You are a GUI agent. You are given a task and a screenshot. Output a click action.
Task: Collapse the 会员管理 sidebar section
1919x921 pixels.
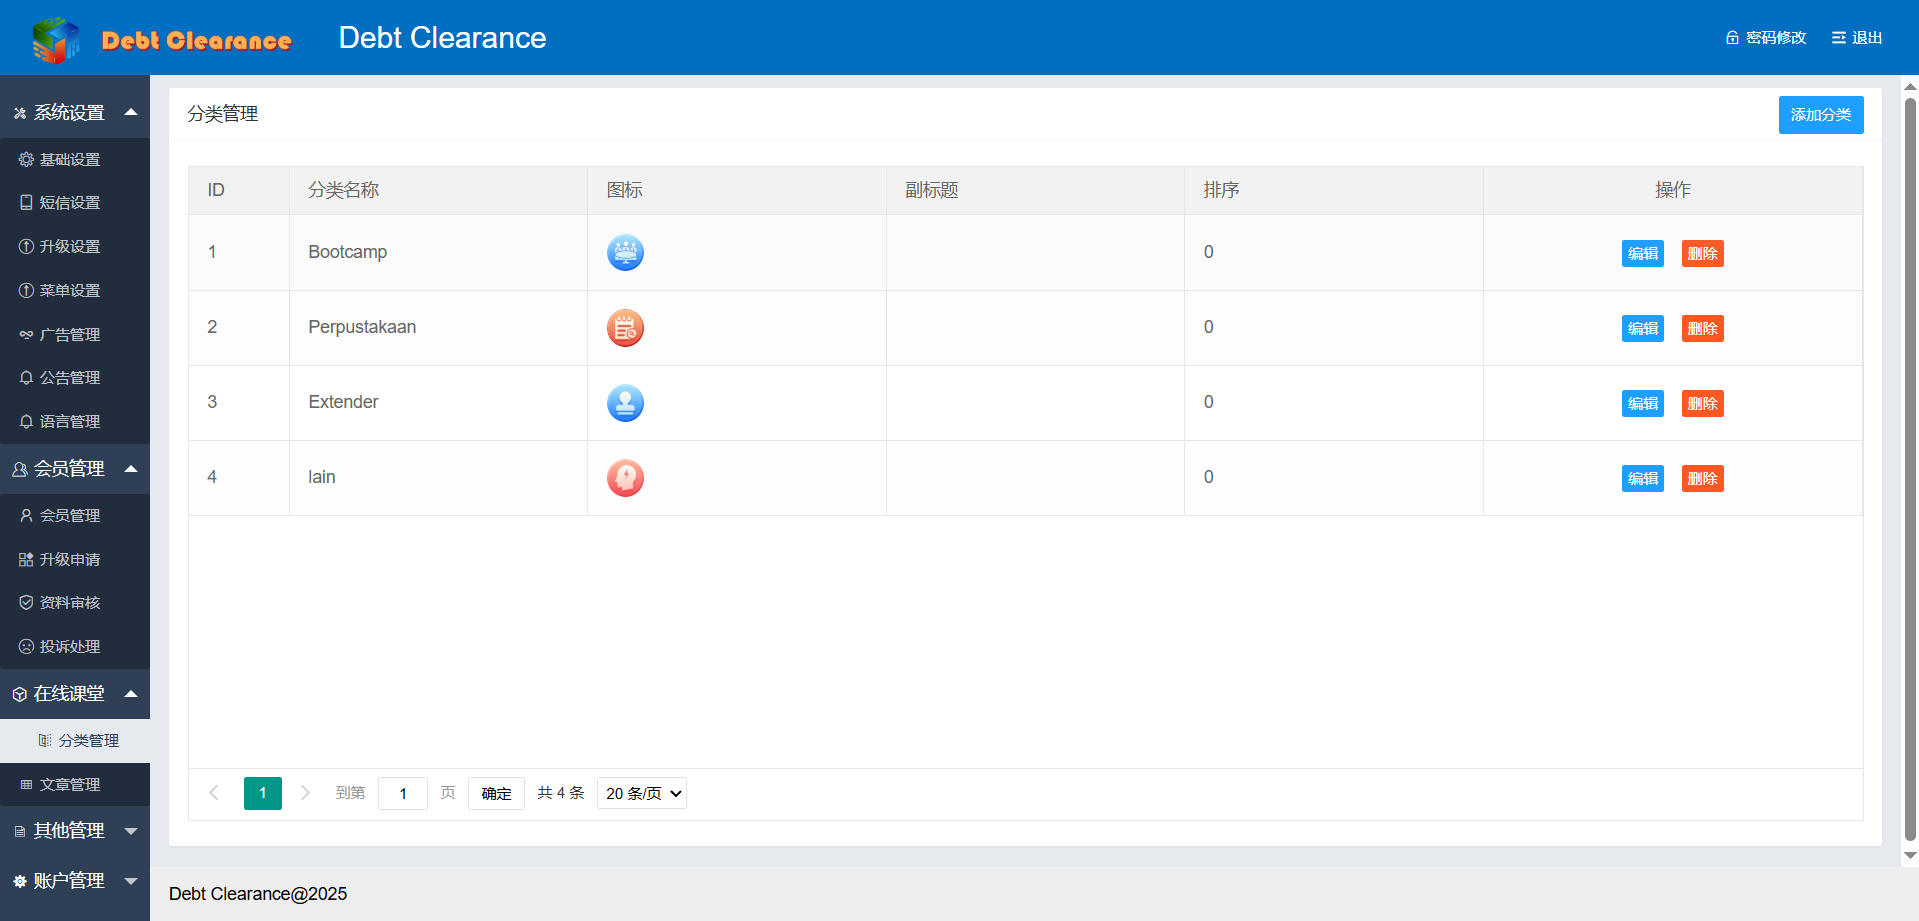(x=131, y=468)
